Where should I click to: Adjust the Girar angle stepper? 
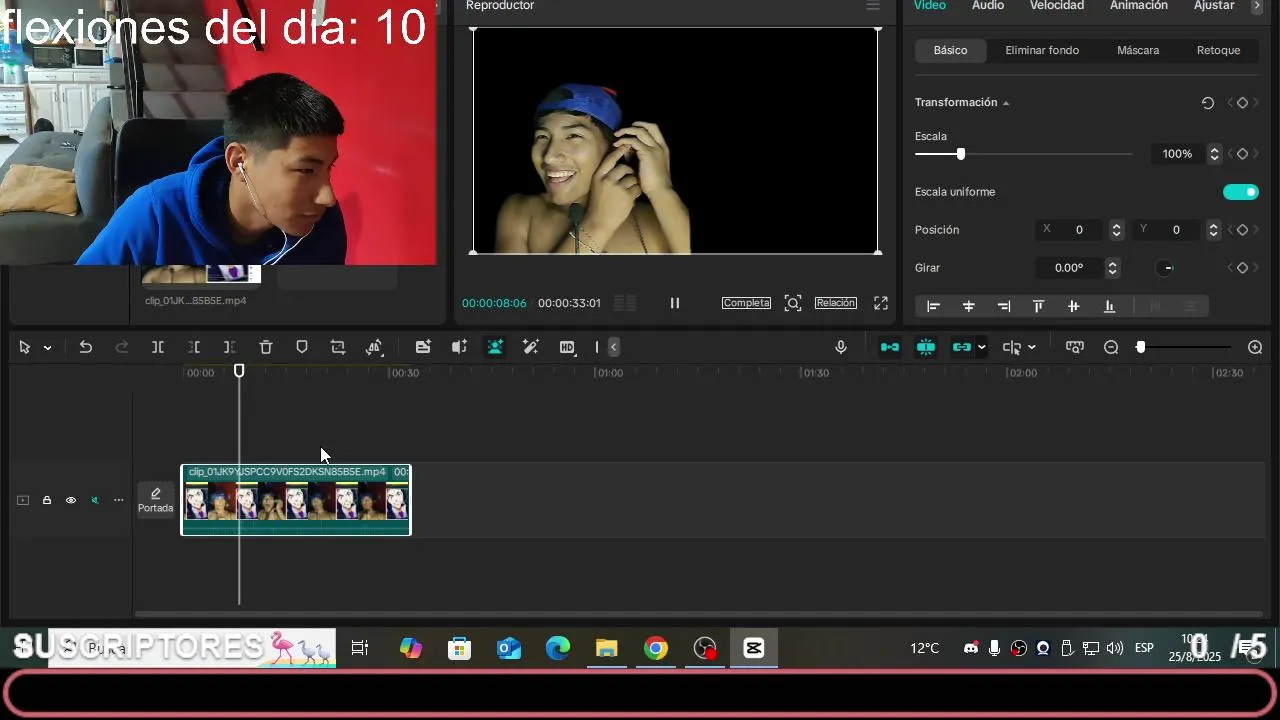tap(1112, 268)
